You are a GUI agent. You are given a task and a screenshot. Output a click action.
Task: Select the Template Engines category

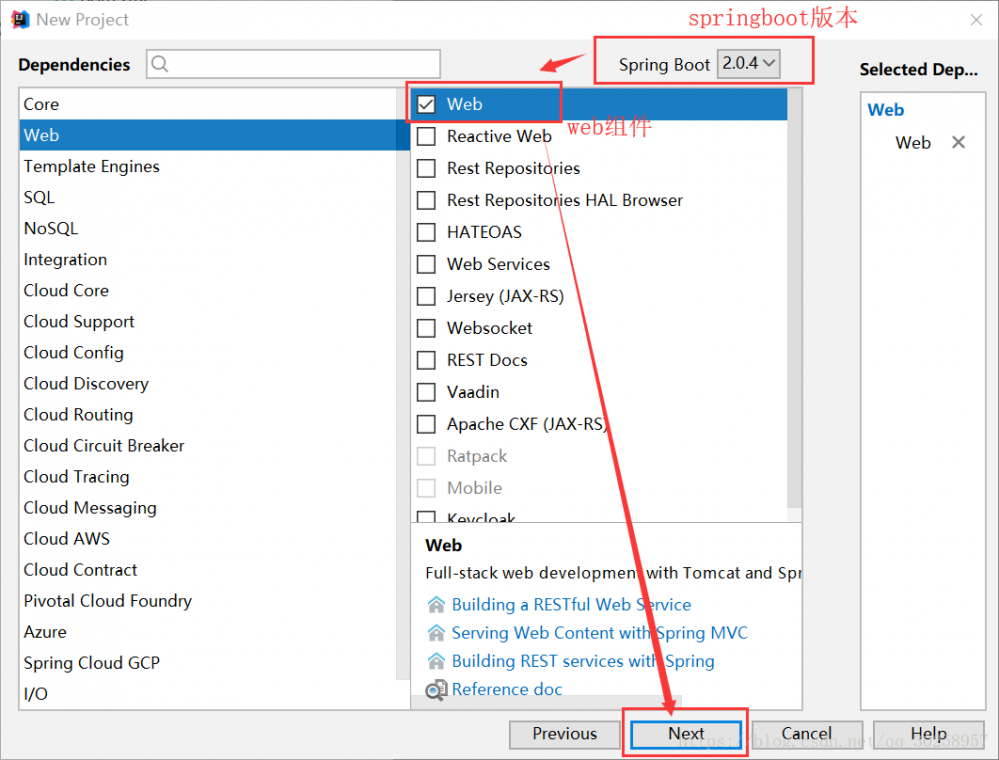coord(208,166)
